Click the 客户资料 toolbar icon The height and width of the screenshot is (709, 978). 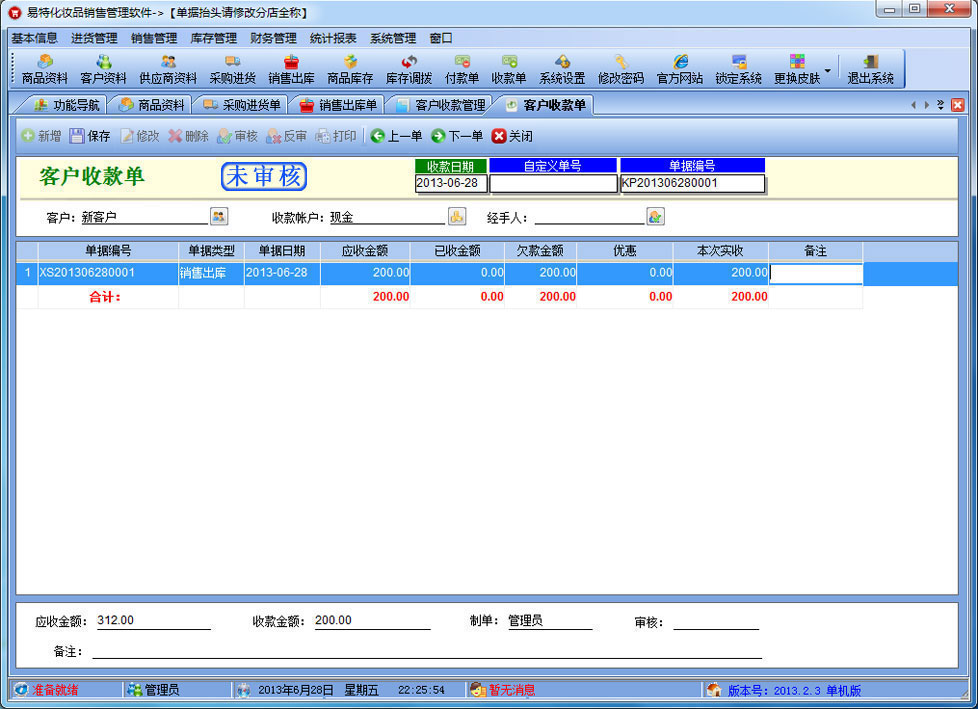(103, 69)
